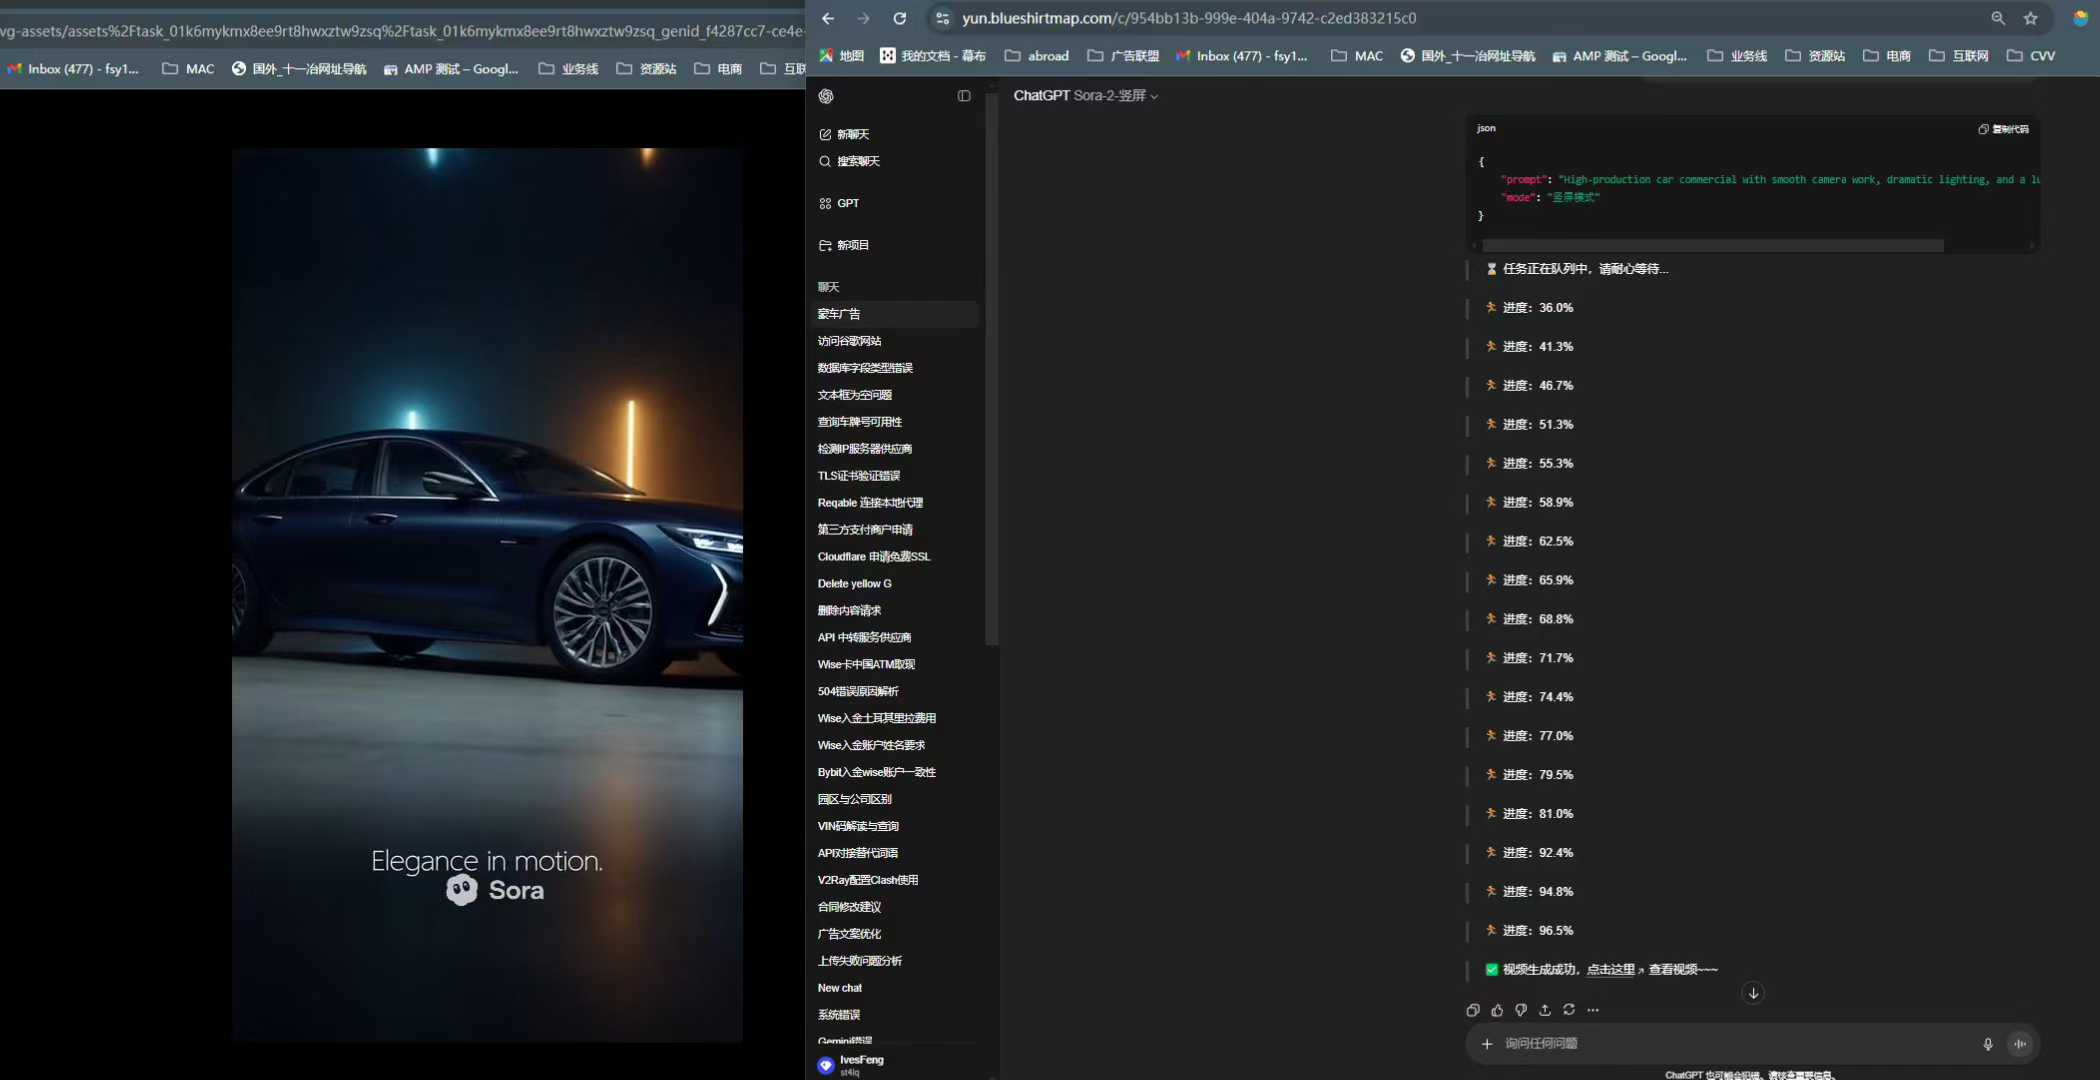Click the thumbs up icon

(1497, 1010)
